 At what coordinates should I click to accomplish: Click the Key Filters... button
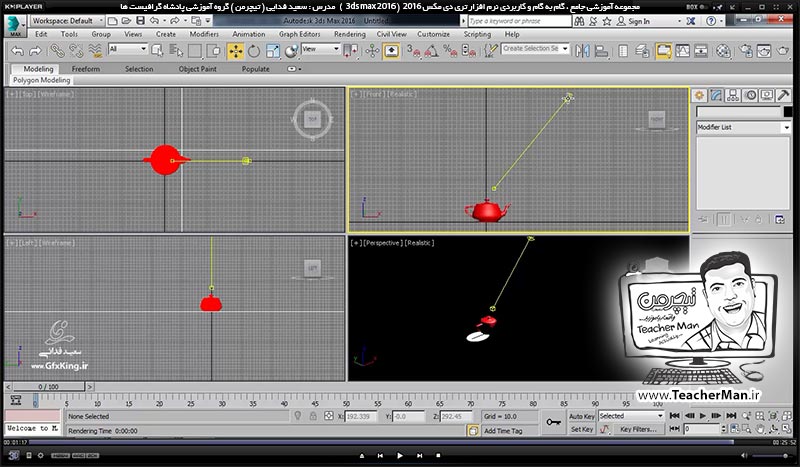(x=638, y=429)
